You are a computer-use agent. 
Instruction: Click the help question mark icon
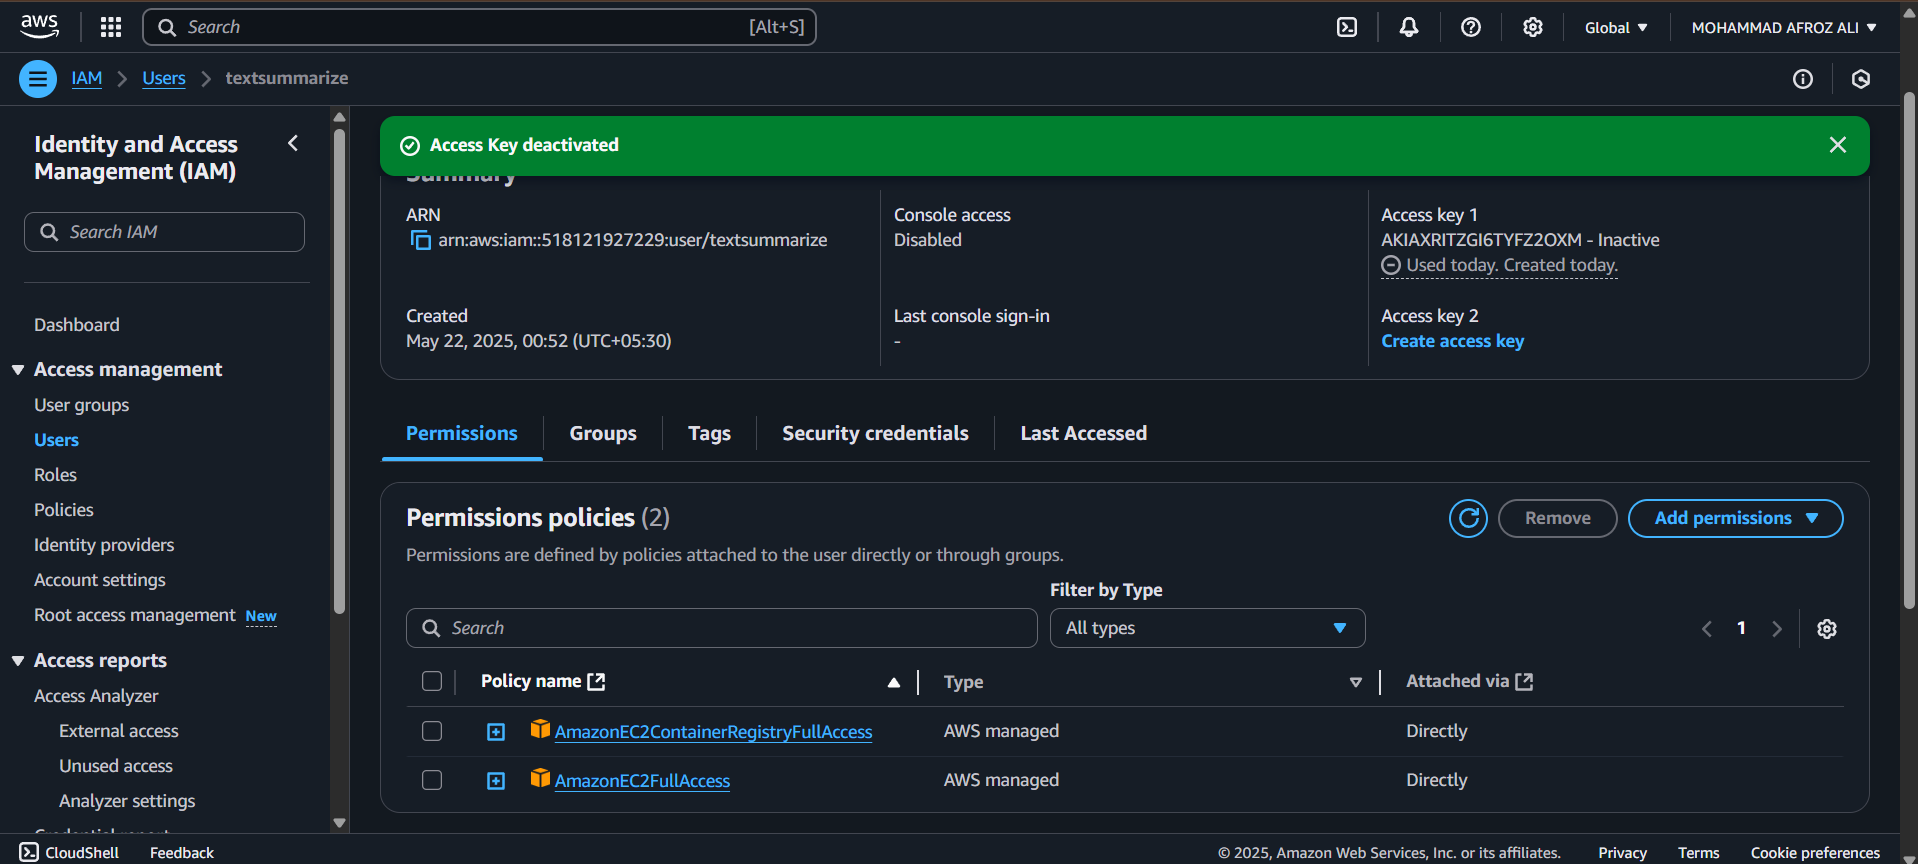coord(1470,27)
